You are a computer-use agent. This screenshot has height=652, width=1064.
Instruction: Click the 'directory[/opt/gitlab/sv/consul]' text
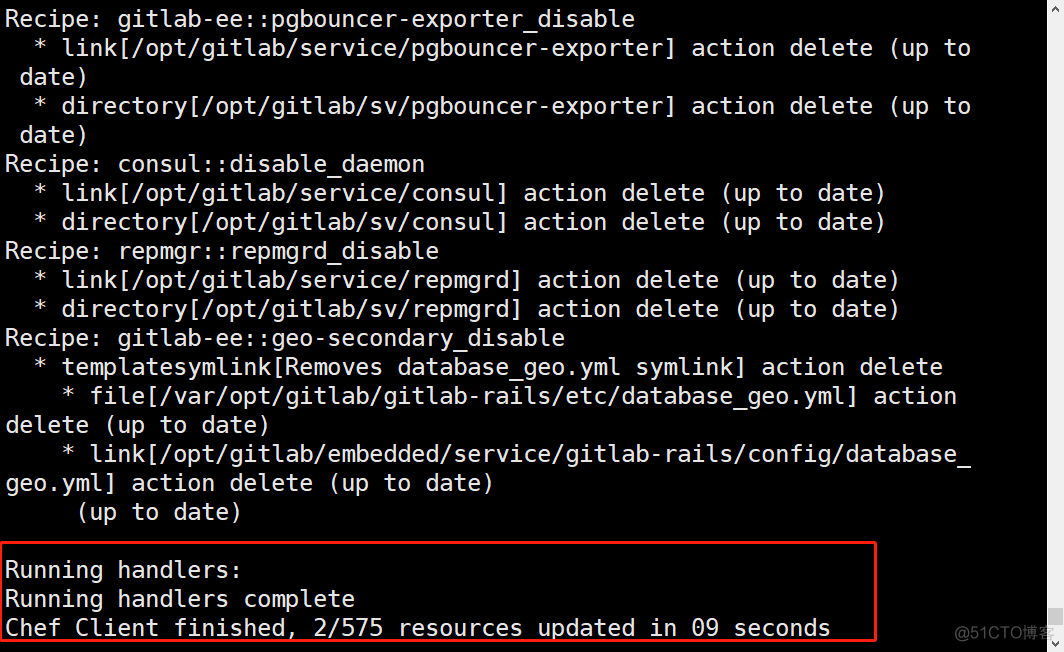284,223
